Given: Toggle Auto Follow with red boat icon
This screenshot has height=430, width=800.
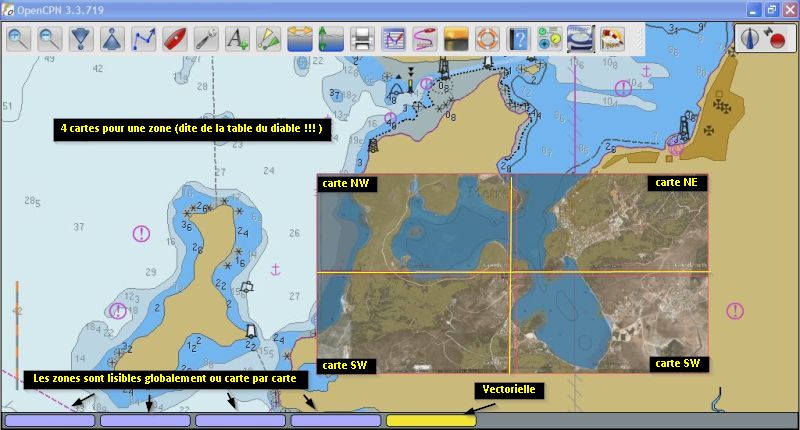Looking at the screenshot, I should click(175, 39).
